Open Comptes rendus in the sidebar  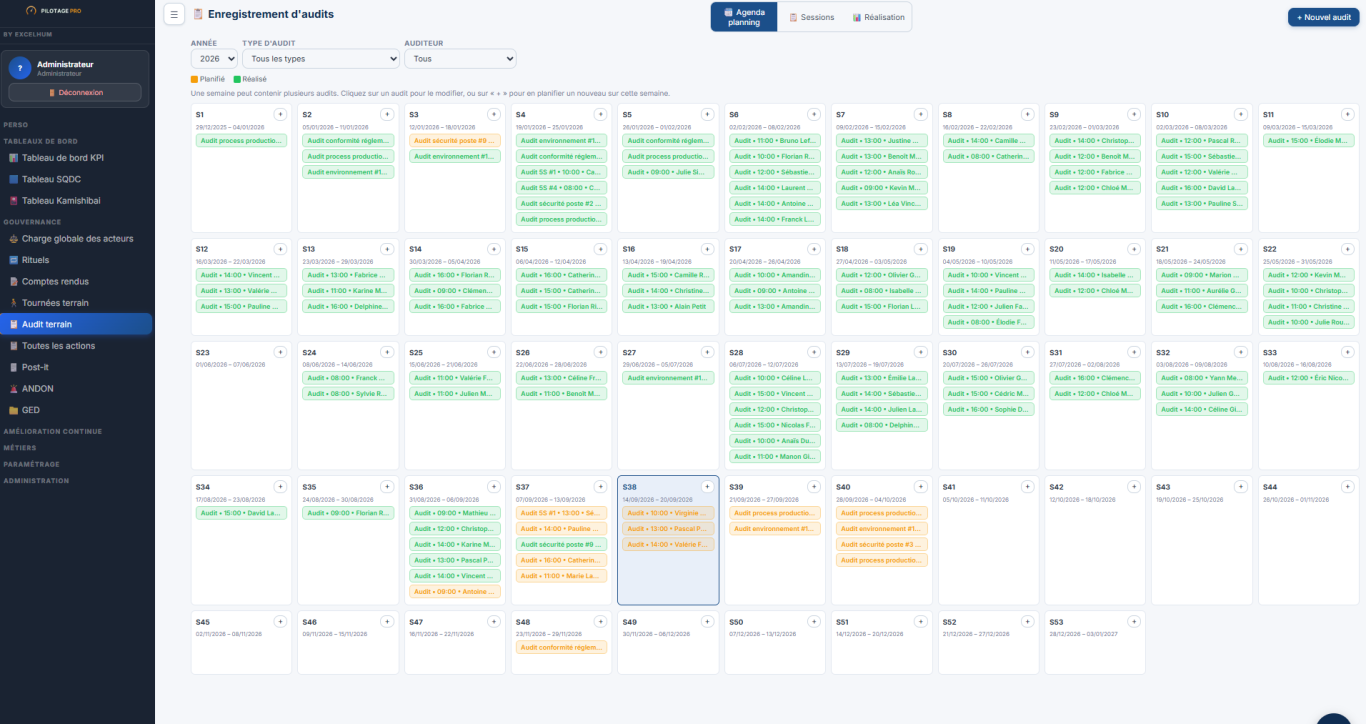click(x=77, y=282)
